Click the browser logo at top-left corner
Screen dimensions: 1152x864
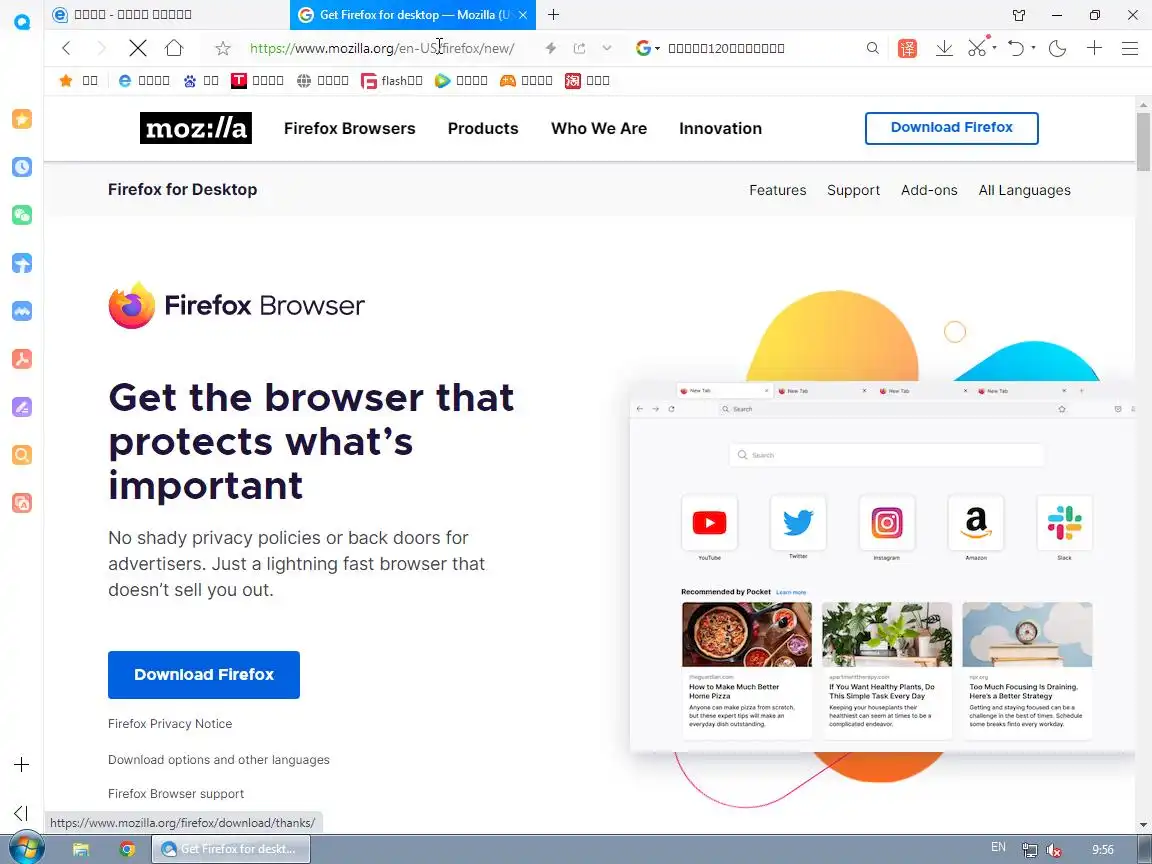(x=22, y=22)
